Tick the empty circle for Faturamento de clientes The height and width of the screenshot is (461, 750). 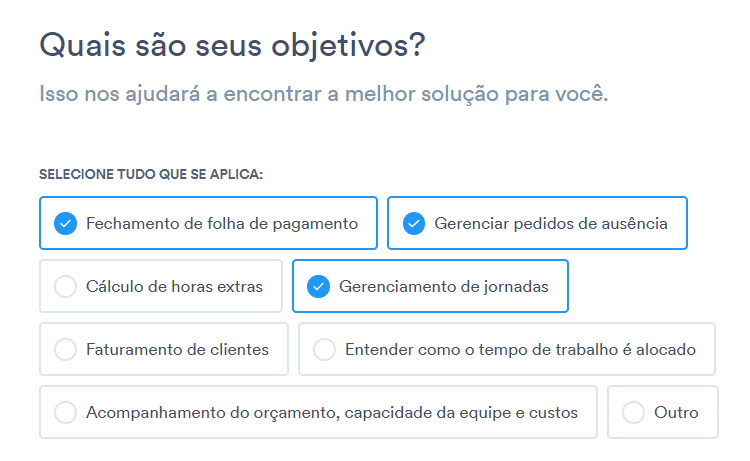click(x=66, y=350)
